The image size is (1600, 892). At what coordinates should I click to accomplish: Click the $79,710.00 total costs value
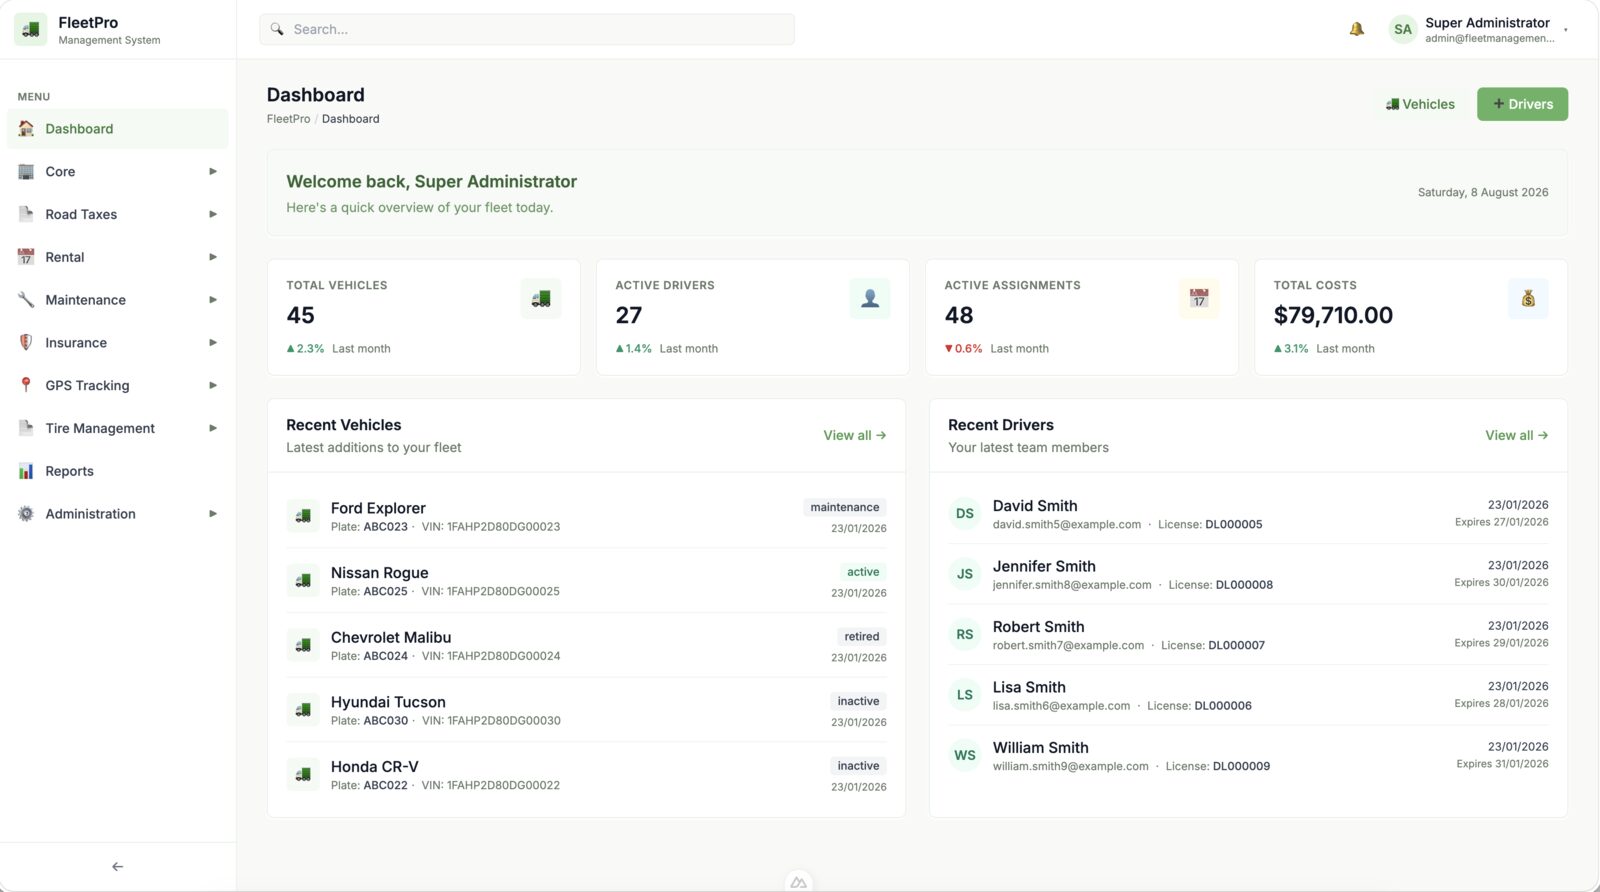pos(1333,315)
